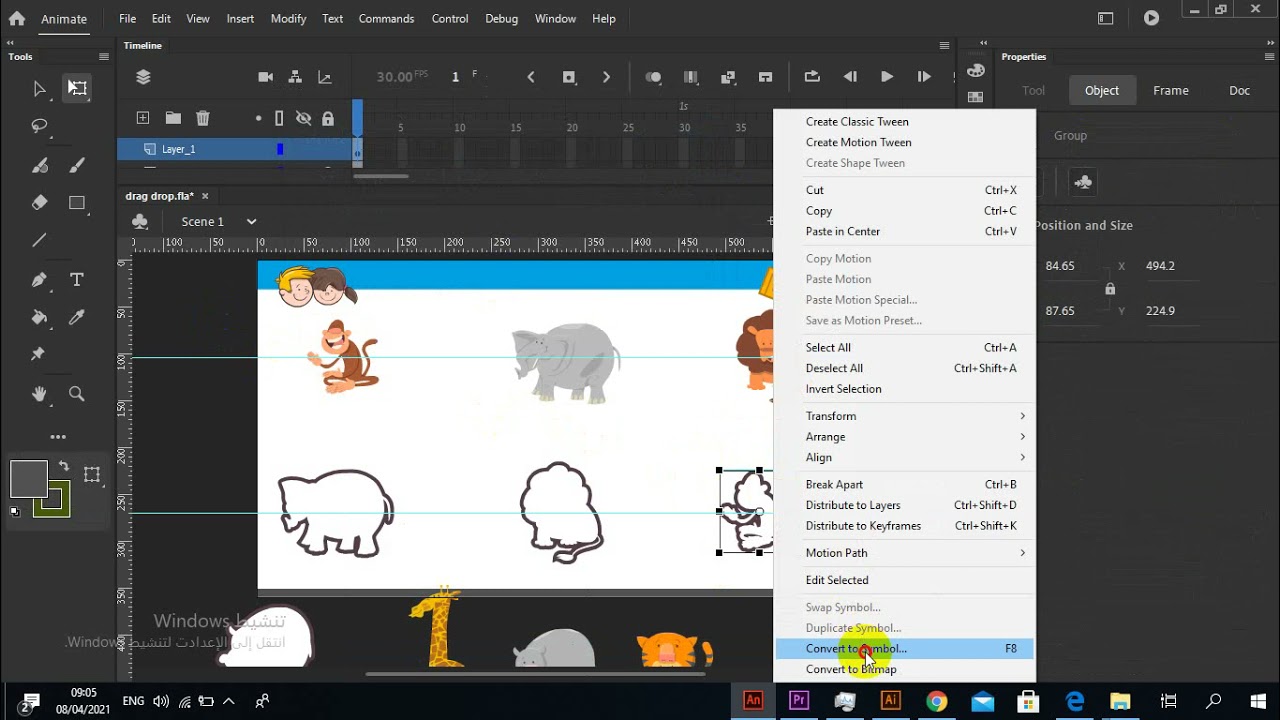1280x720 pixels.
Task: Select the Layer_1 layer row
Action: 234,149
